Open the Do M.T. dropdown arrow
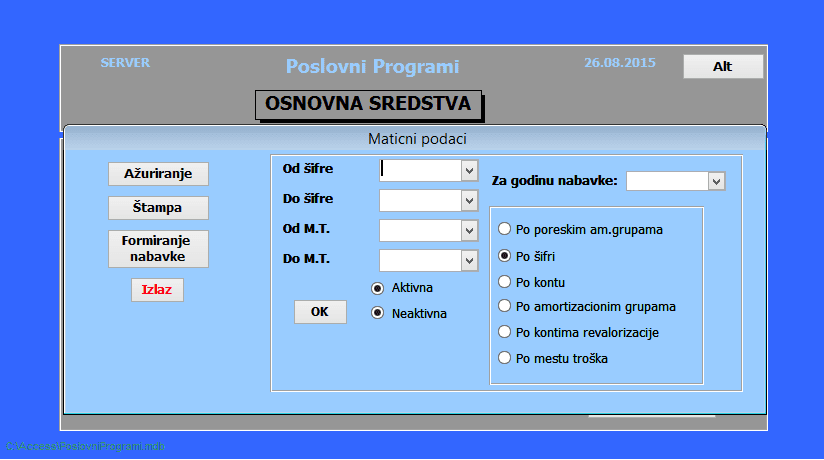 [469, 261]
